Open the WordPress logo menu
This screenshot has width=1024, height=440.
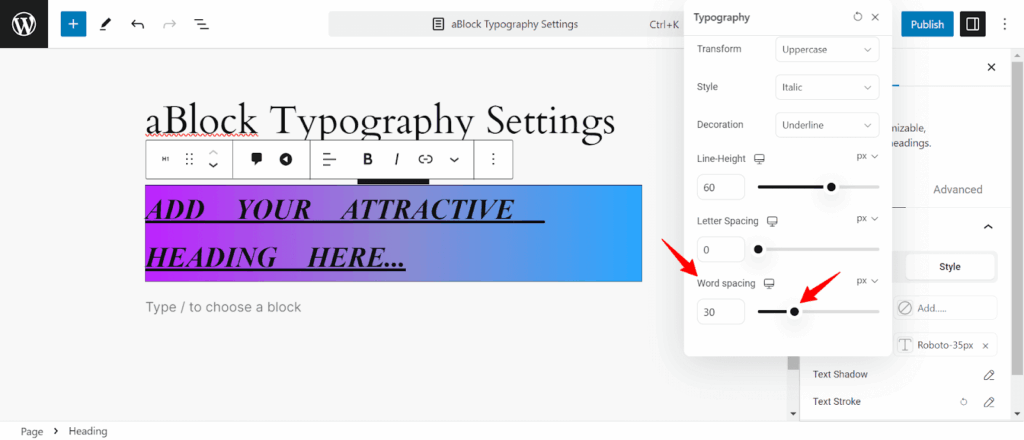click(24, 24)
